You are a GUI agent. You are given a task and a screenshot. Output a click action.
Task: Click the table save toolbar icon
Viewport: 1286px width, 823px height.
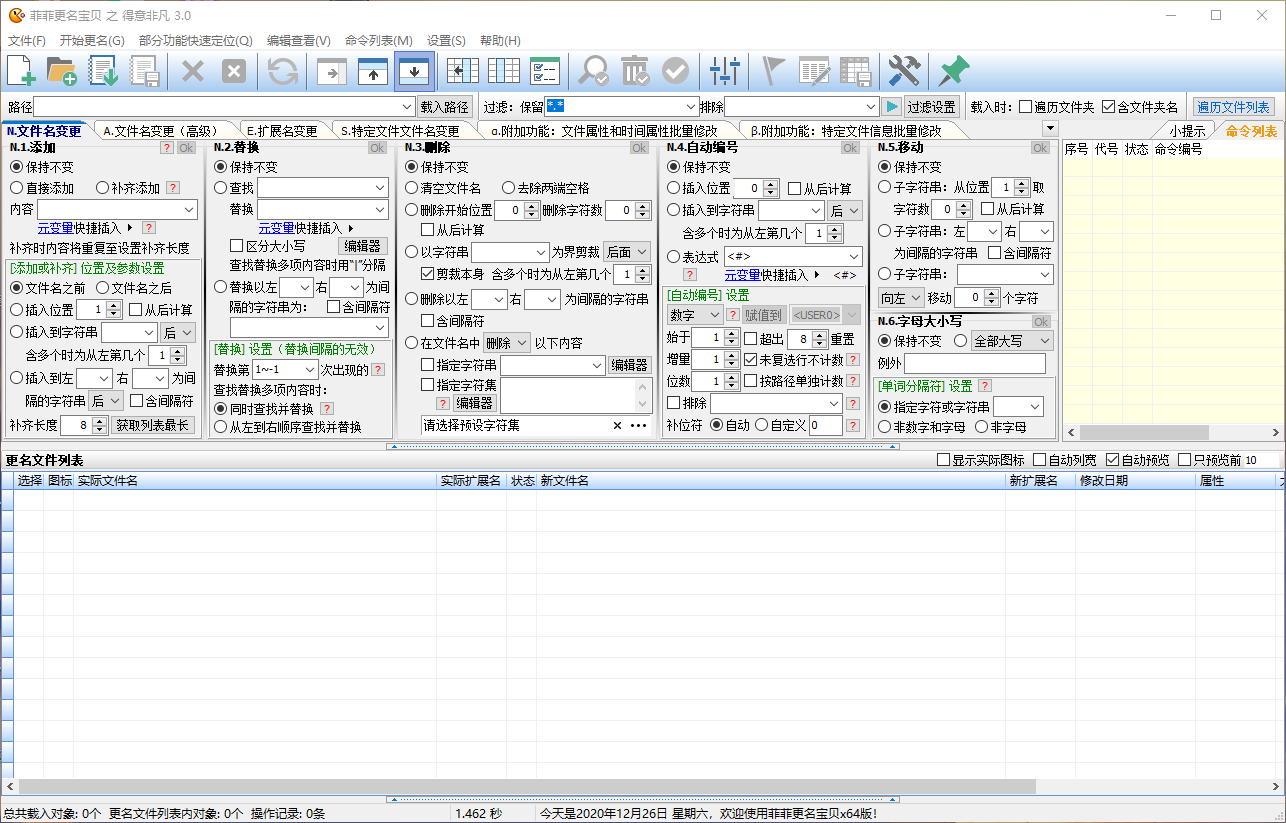pyautogui.click(x=855, y=71)
